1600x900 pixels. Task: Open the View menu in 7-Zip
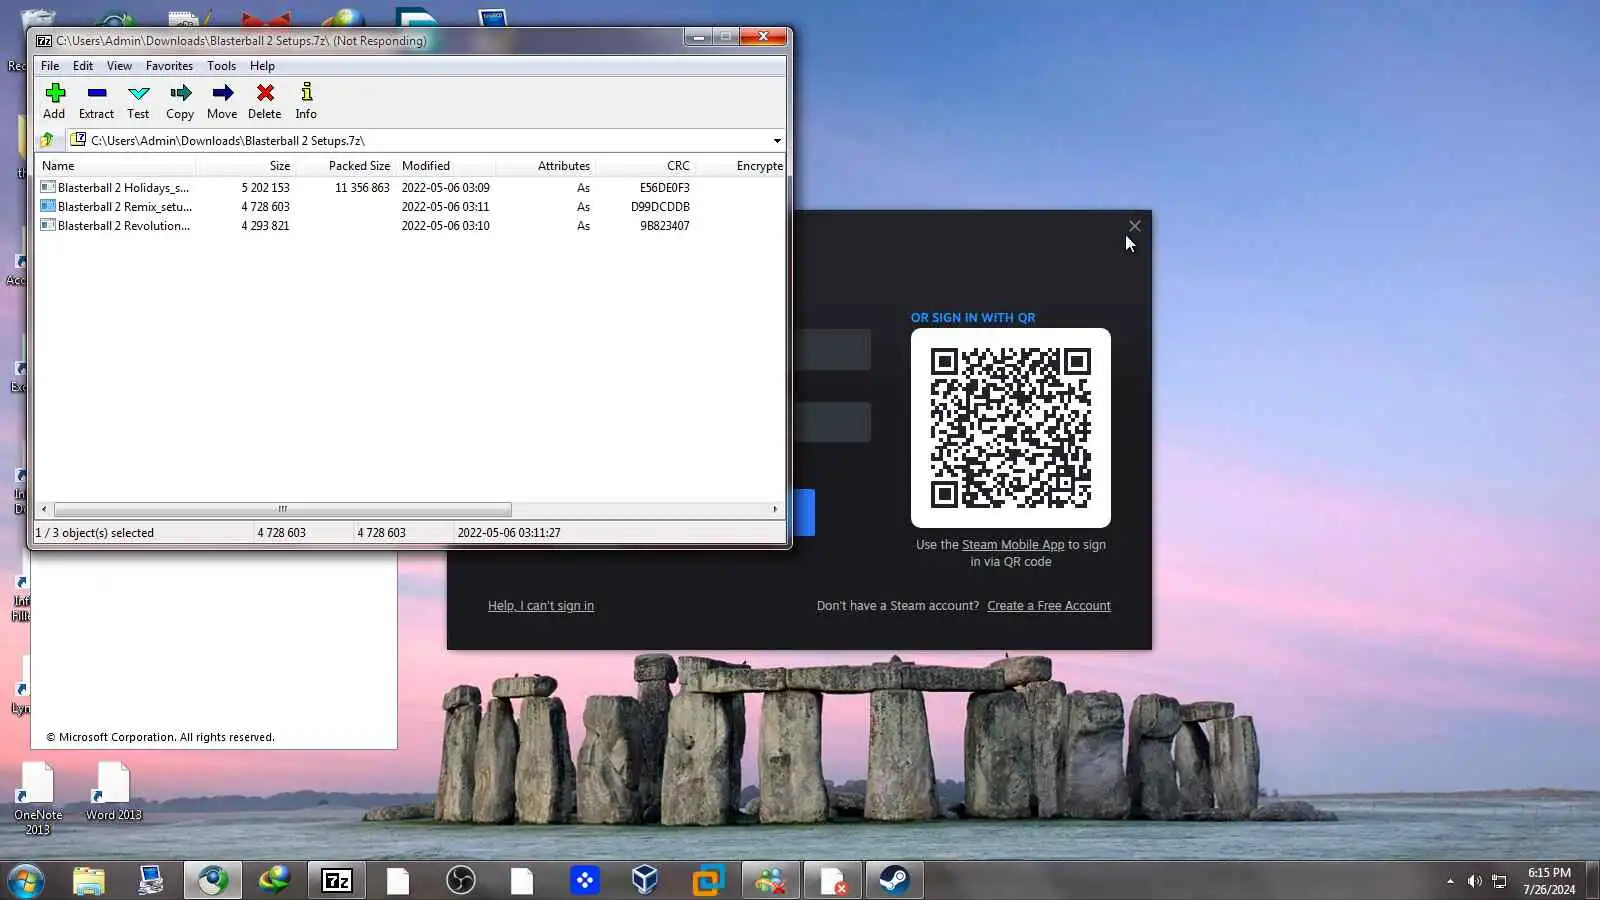(119, 66)
